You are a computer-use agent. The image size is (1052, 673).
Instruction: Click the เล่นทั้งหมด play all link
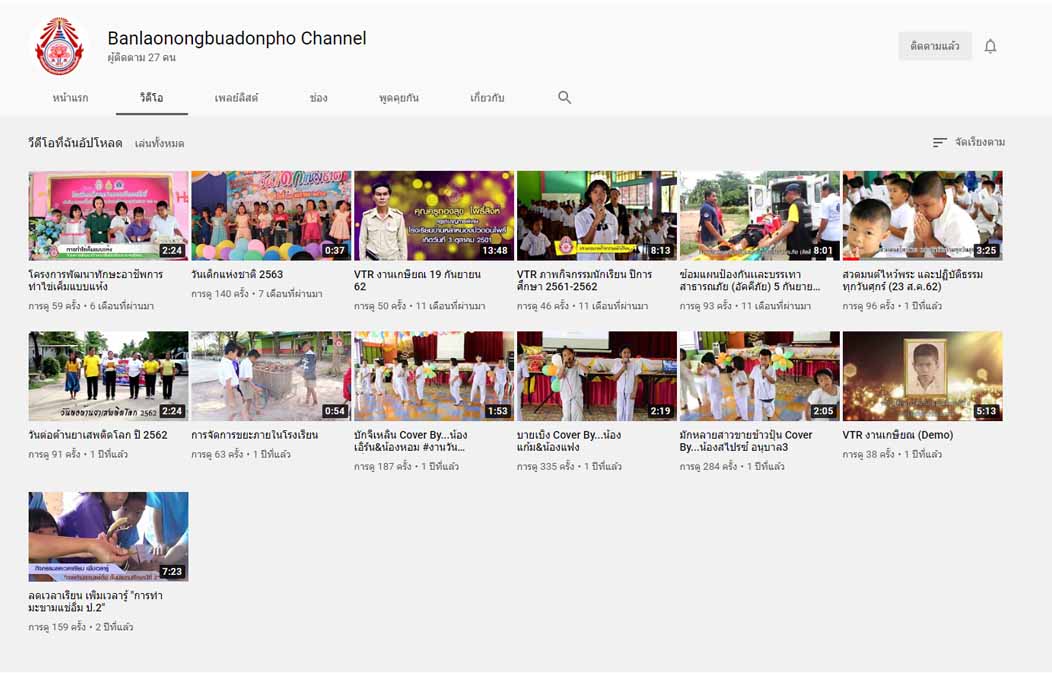159,144
